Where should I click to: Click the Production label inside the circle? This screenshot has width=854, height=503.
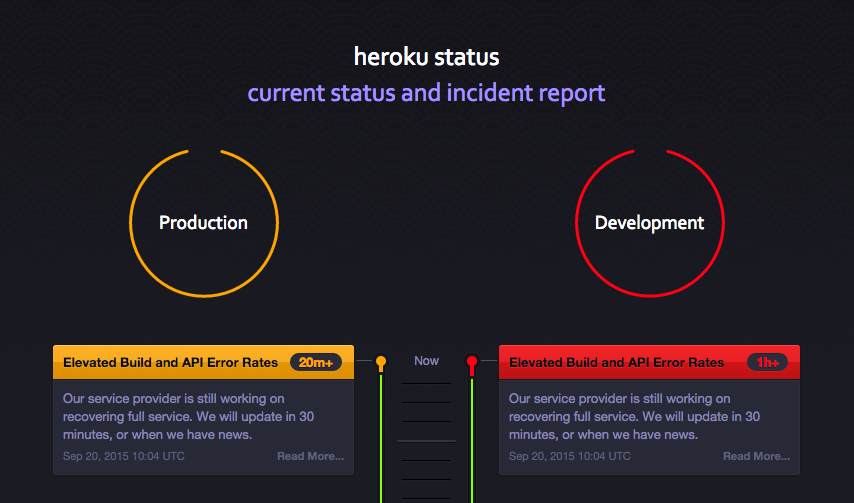pyautogui.click(x=204, y=223)
